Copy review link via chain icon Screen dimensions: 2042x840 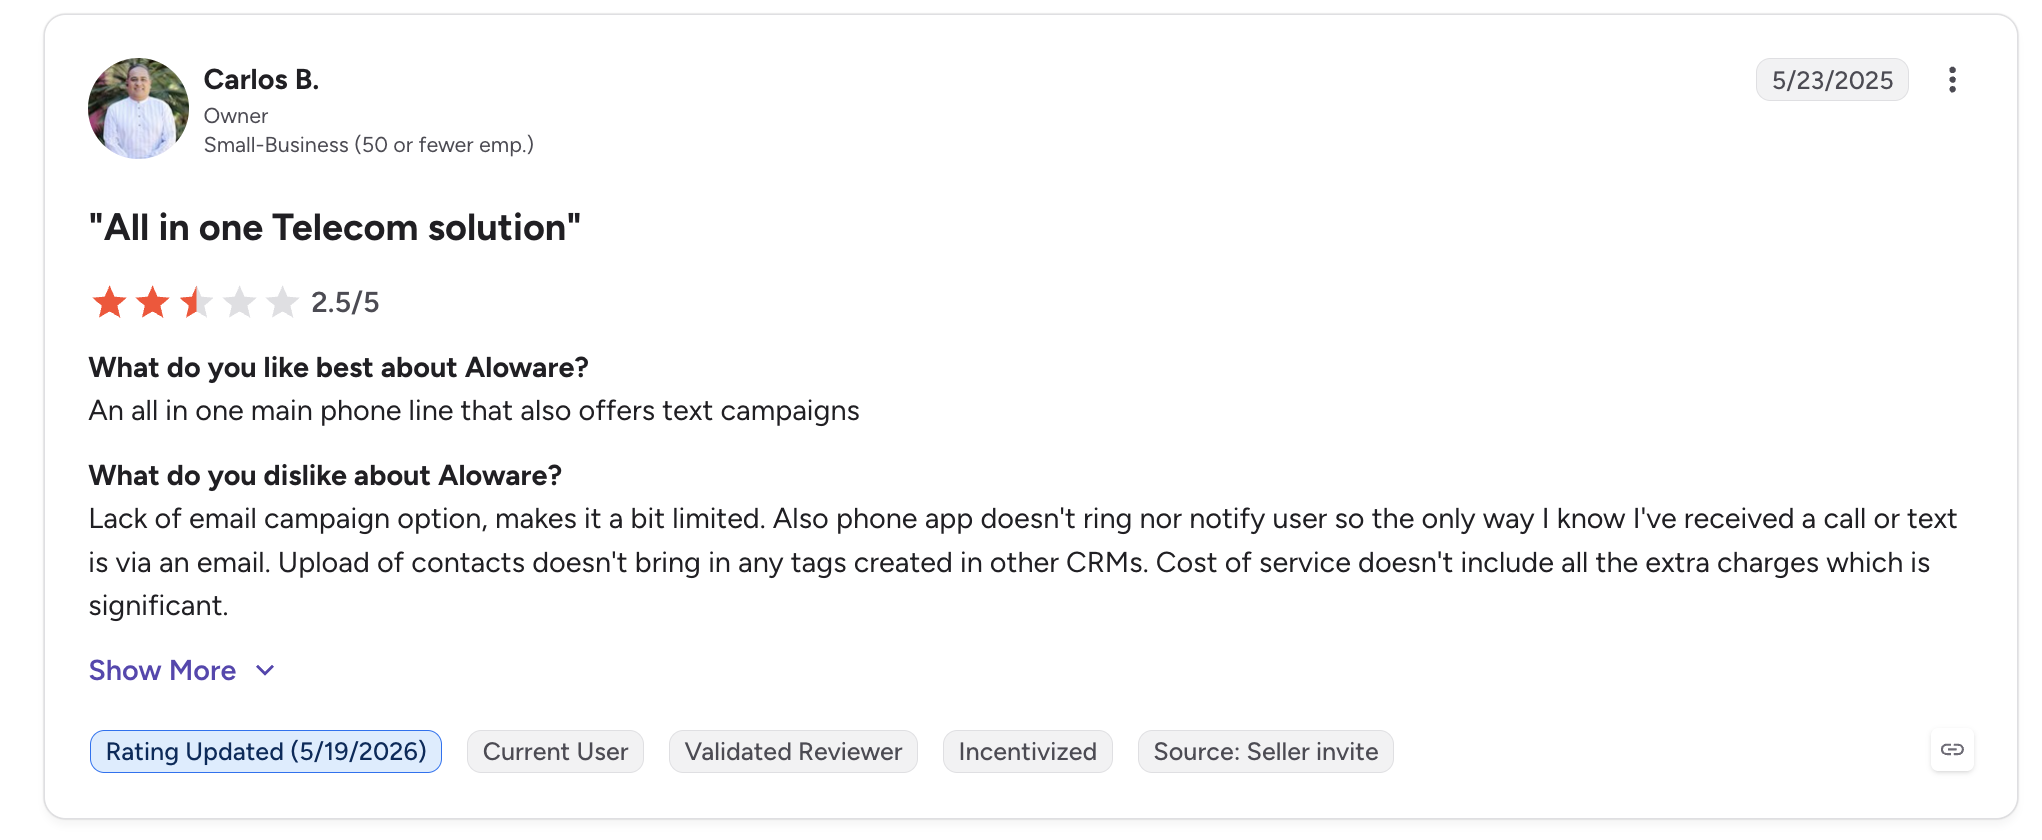pyautogui.click(x=1952, y=750)
